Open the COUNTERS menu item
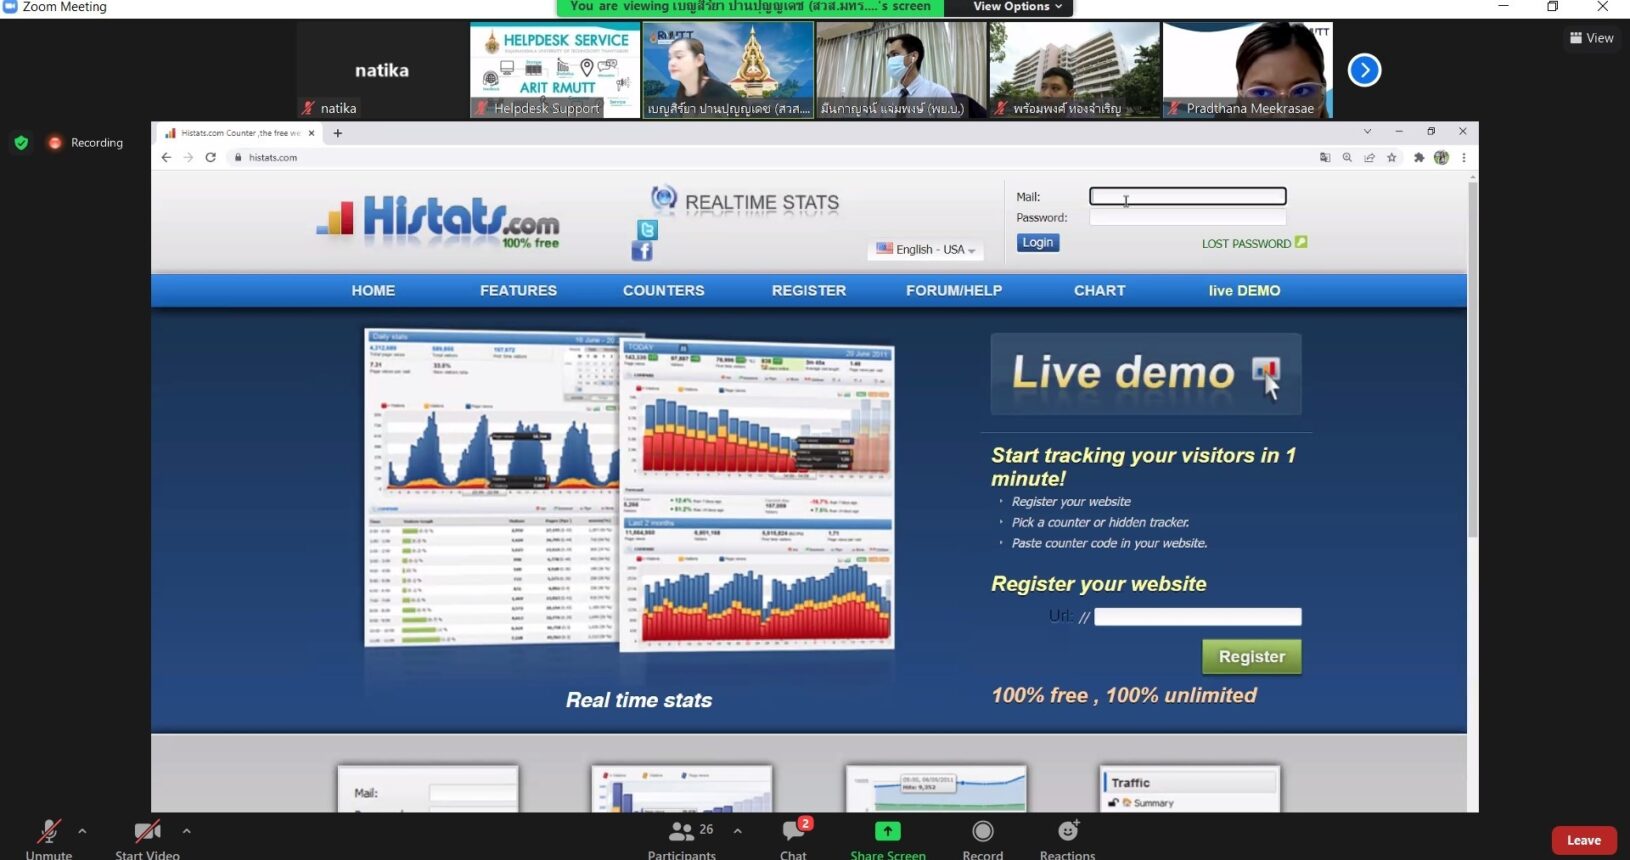Viewport: 1630px width, 860px height. pyautogui.click(x=664, y=291)
